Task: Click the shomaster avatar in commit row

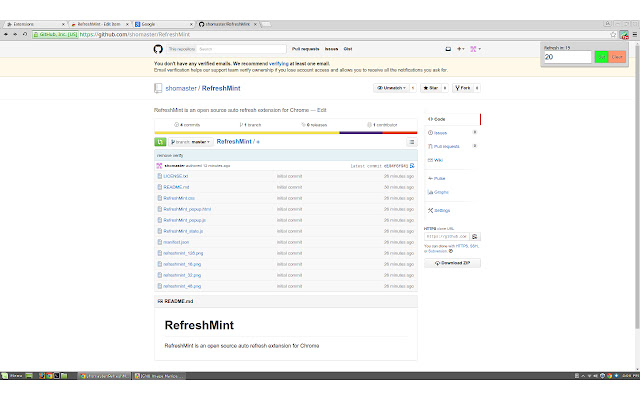Action: tap(159, 166)
